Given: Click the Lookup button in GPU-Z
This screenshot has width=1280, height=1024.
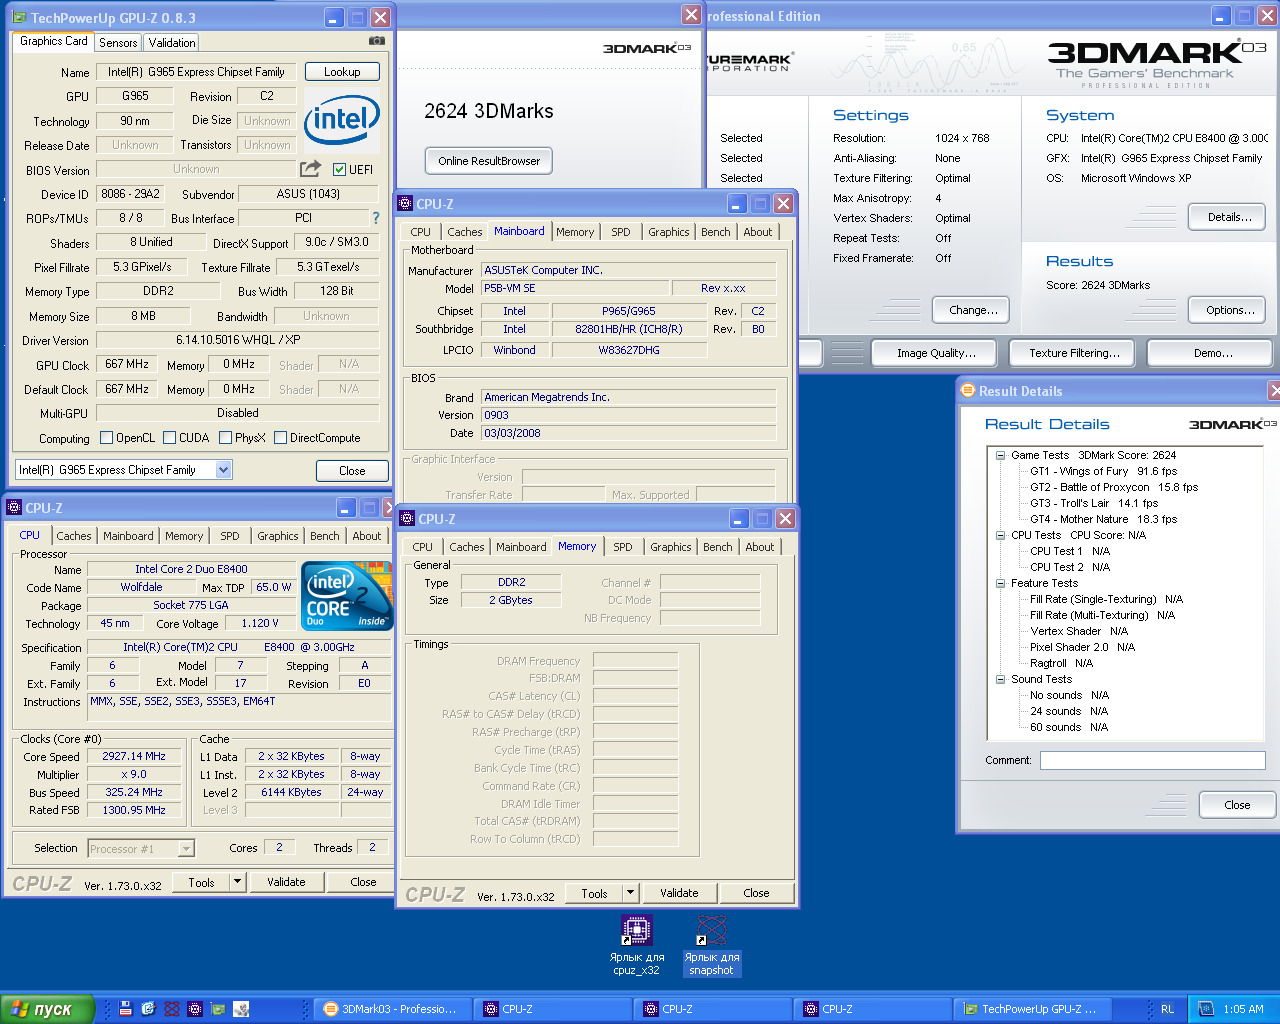Looking at the screenshot, I should [342, 72].
